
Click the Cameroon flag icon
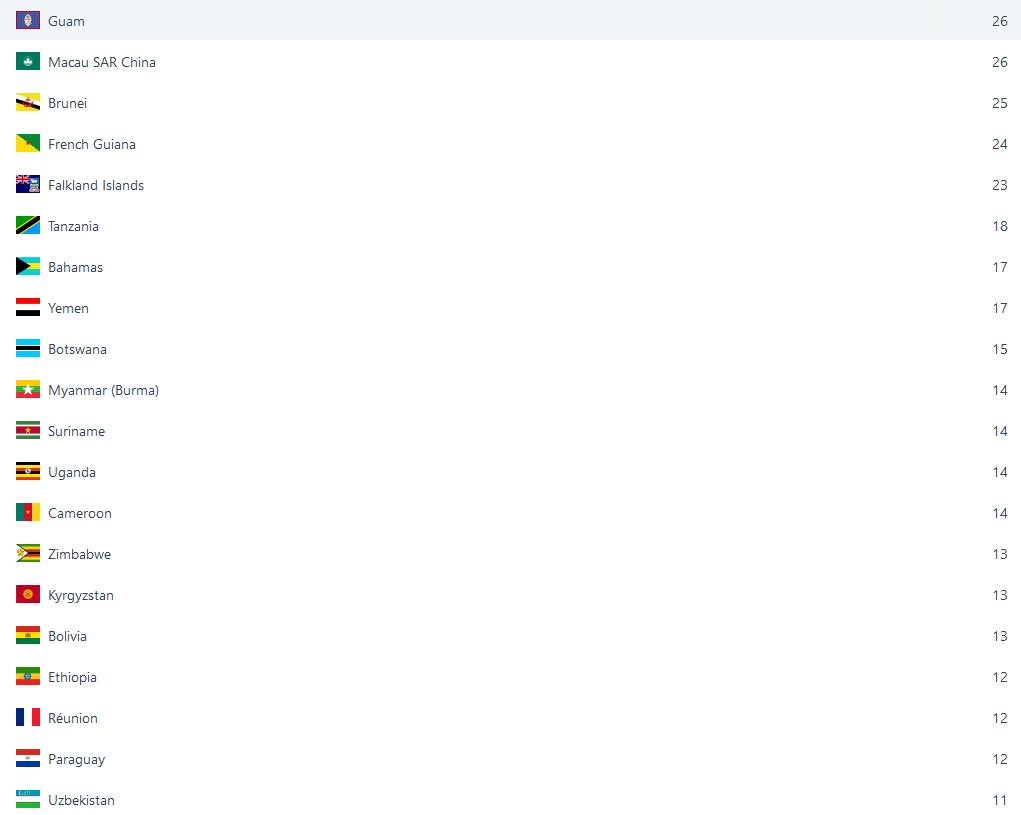coord(28,513)
